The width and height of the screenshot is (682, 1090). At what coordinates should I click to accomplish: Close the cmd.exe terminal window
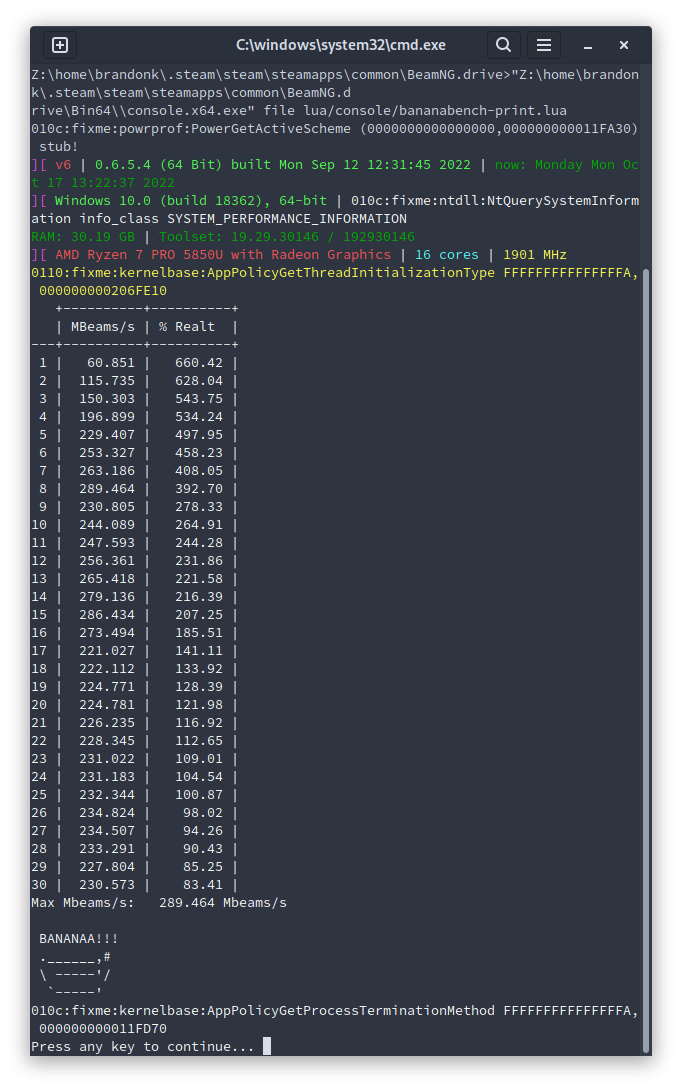point(624,45)
